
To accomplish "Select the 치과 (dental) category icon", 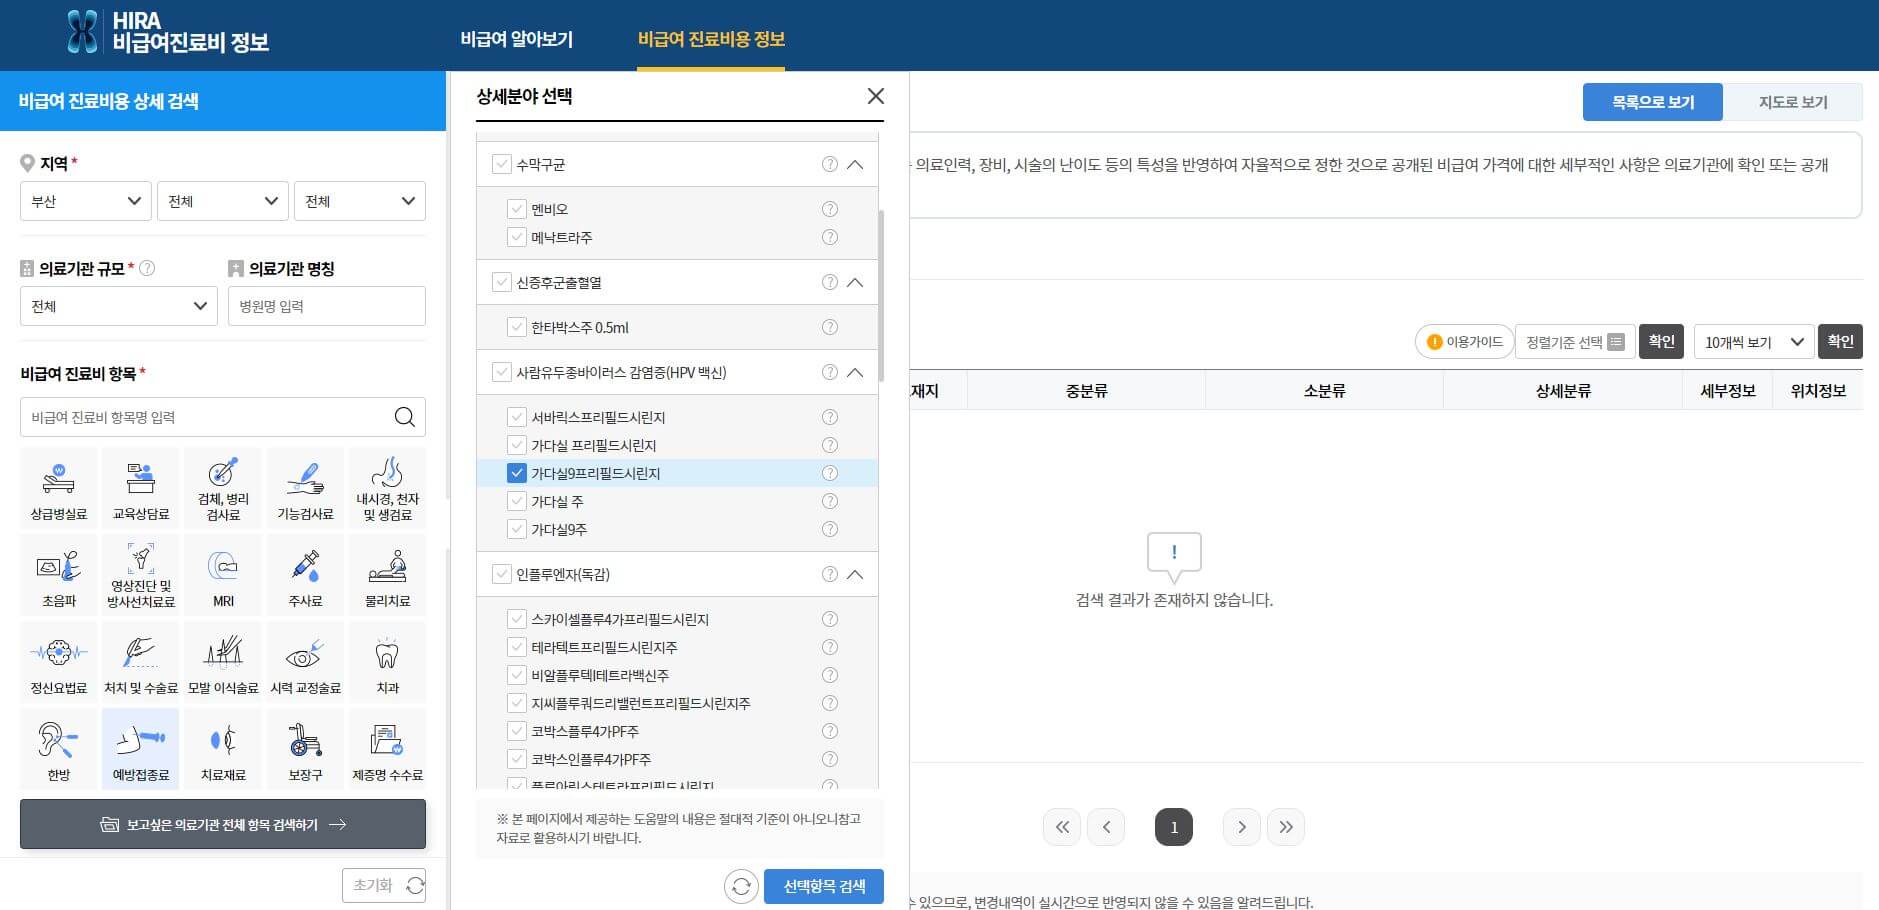I will (387, 660).
